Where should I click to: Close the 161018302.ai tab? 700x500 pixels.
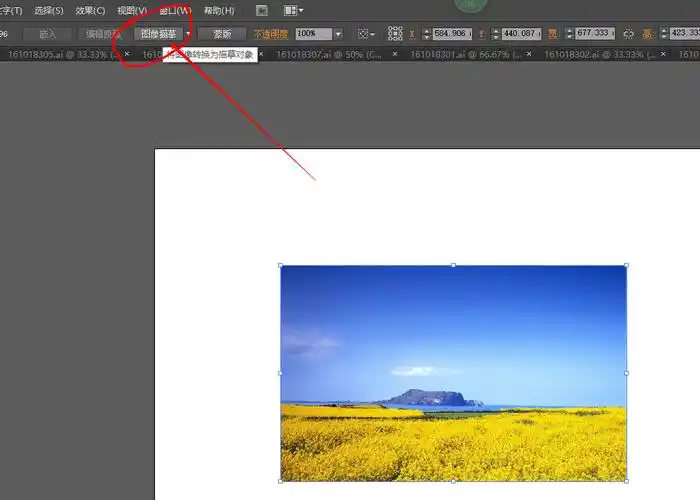pos(663,54)
